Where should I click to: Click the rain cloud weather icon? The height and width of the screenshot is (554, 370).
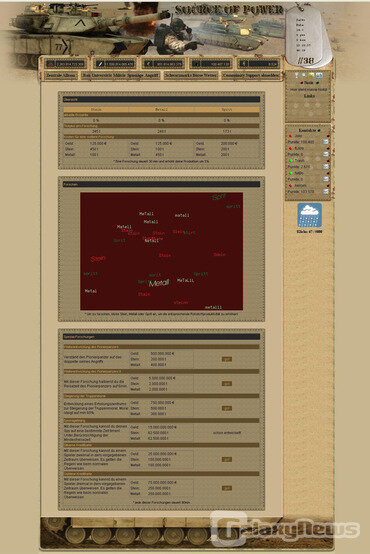[309, 215]
